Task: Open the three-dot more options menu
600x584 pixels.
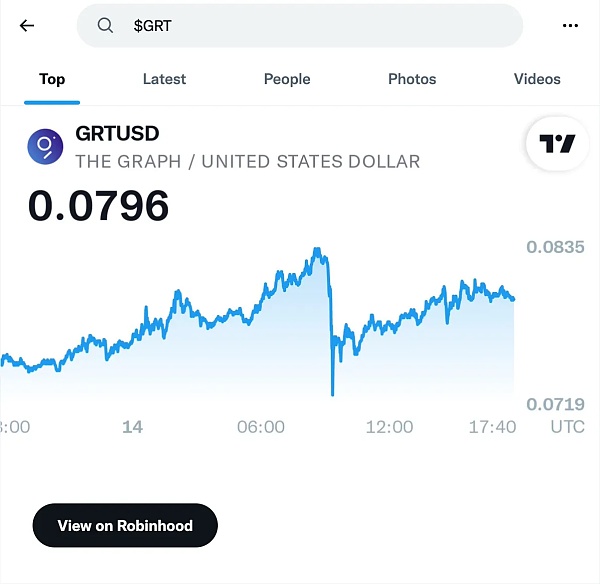Action: pos(570,26)
